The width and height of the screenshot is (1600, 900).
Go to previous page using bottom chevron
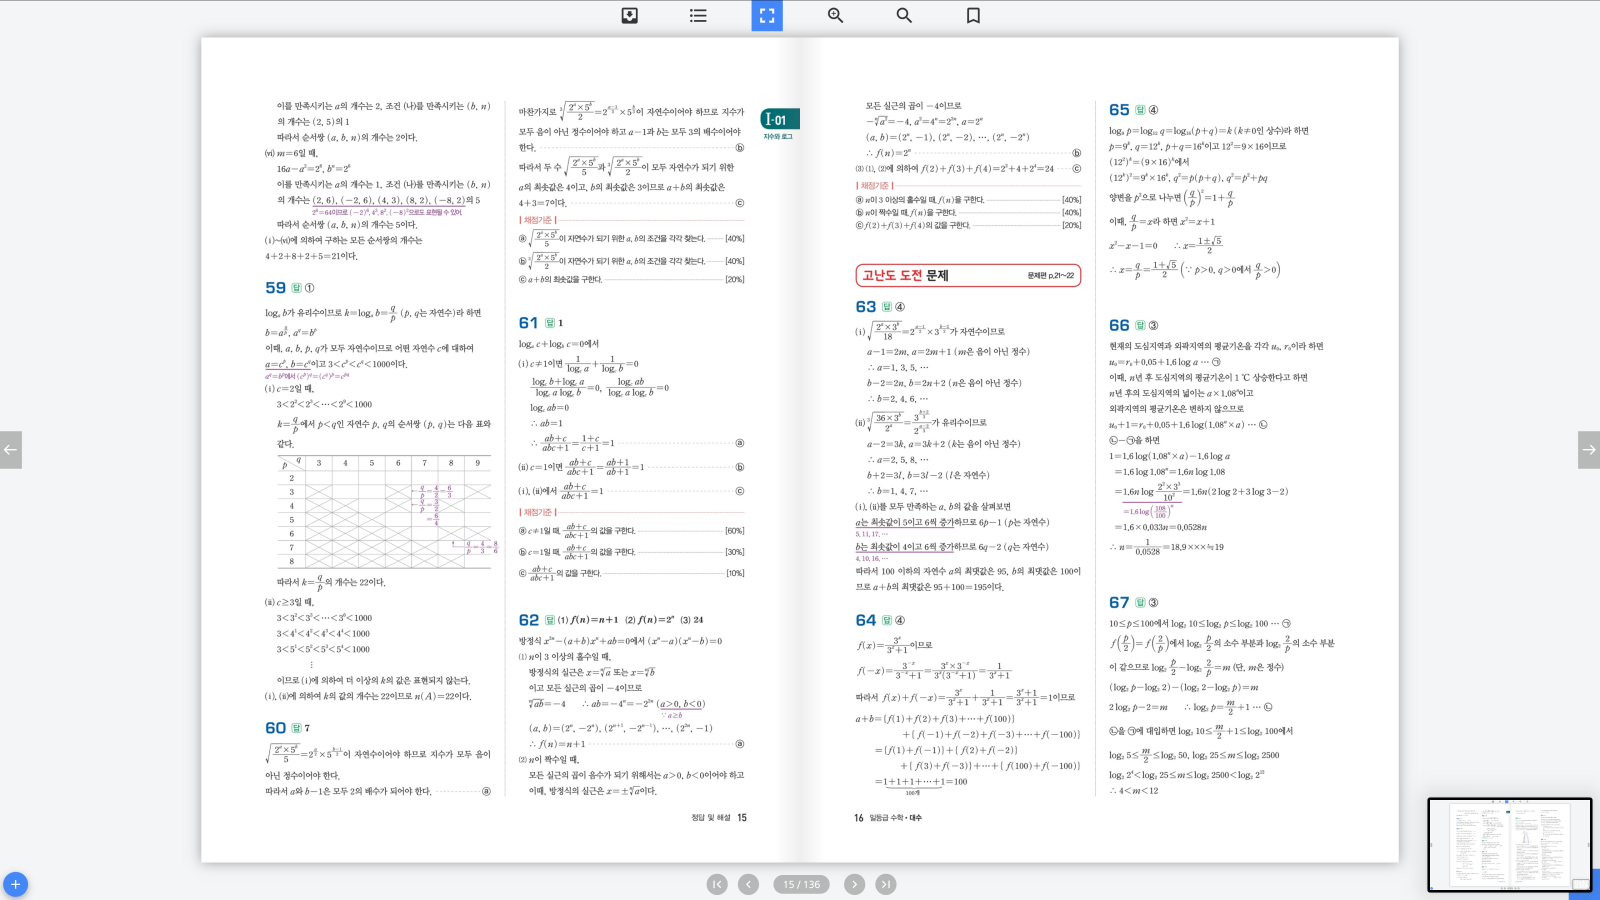748,884
